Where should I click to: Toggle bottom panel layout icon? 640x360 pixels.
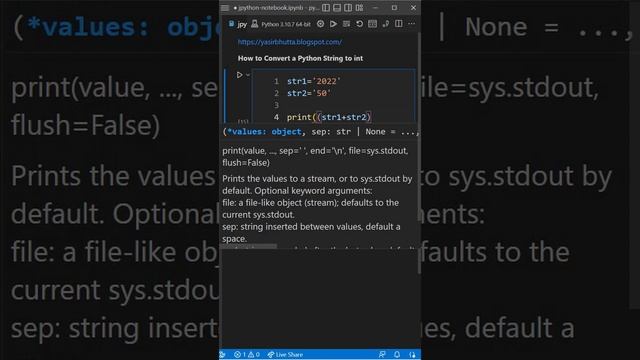[337, 8]
